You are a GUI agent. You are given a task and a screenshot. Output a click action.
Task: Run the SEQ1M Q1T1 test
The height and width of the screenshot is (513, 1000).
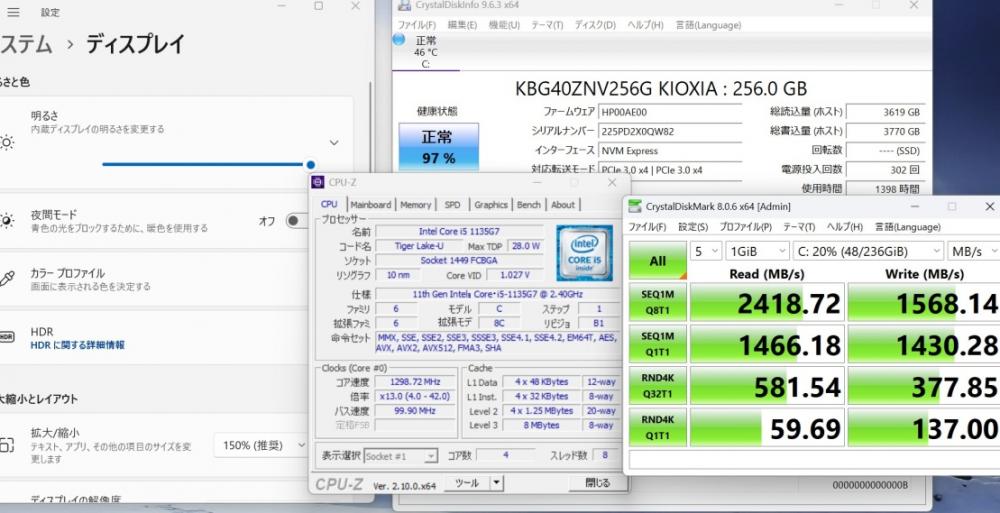pos(658,344)
